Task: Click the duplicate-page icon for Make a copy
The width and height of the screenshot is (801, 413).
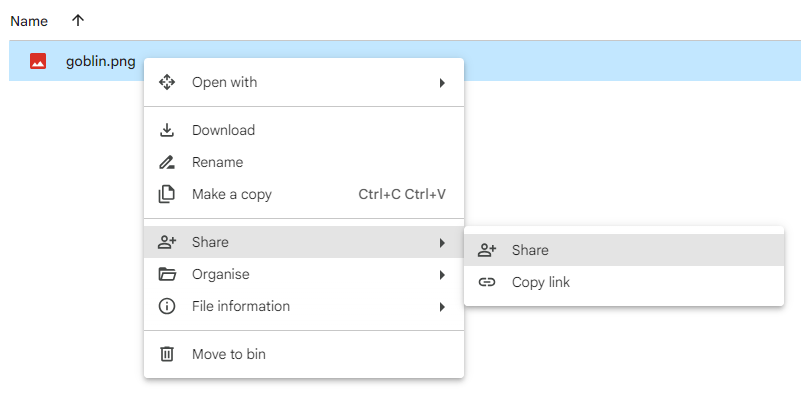Action: [x=167, y=194]
